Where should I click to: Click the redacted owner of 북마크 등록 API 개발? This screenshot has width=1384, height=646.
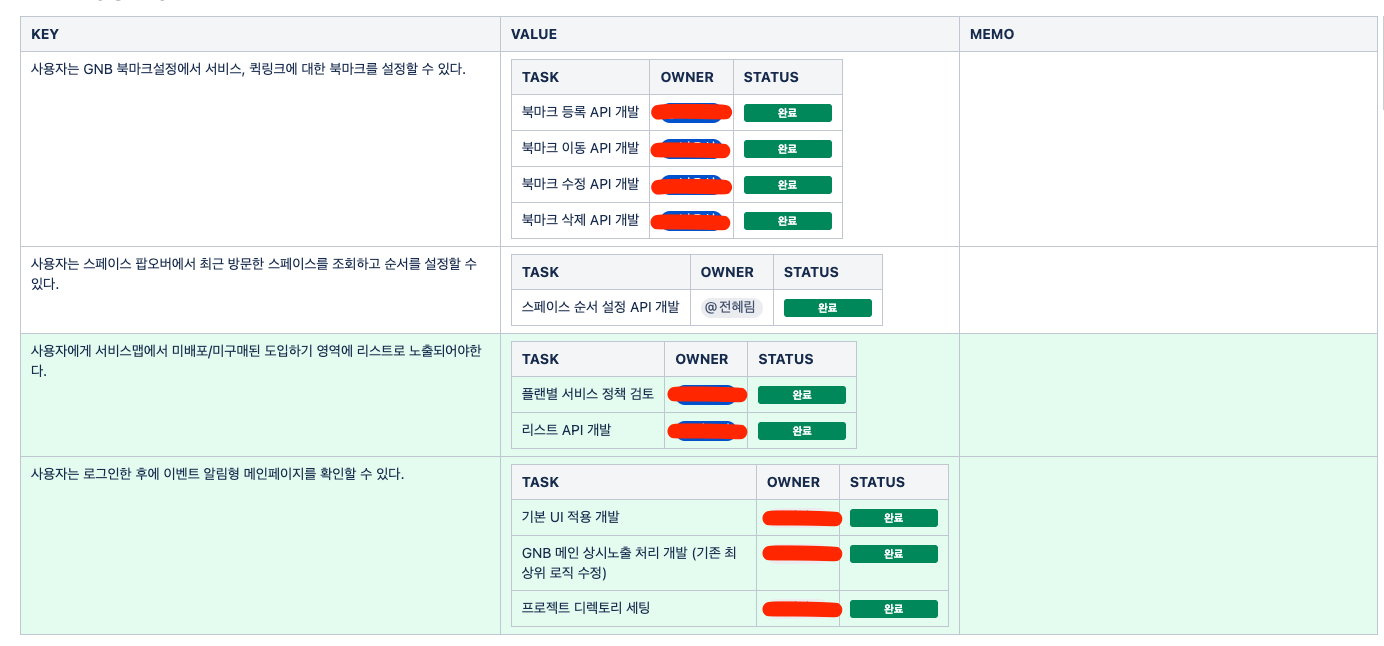coord(691,112)
